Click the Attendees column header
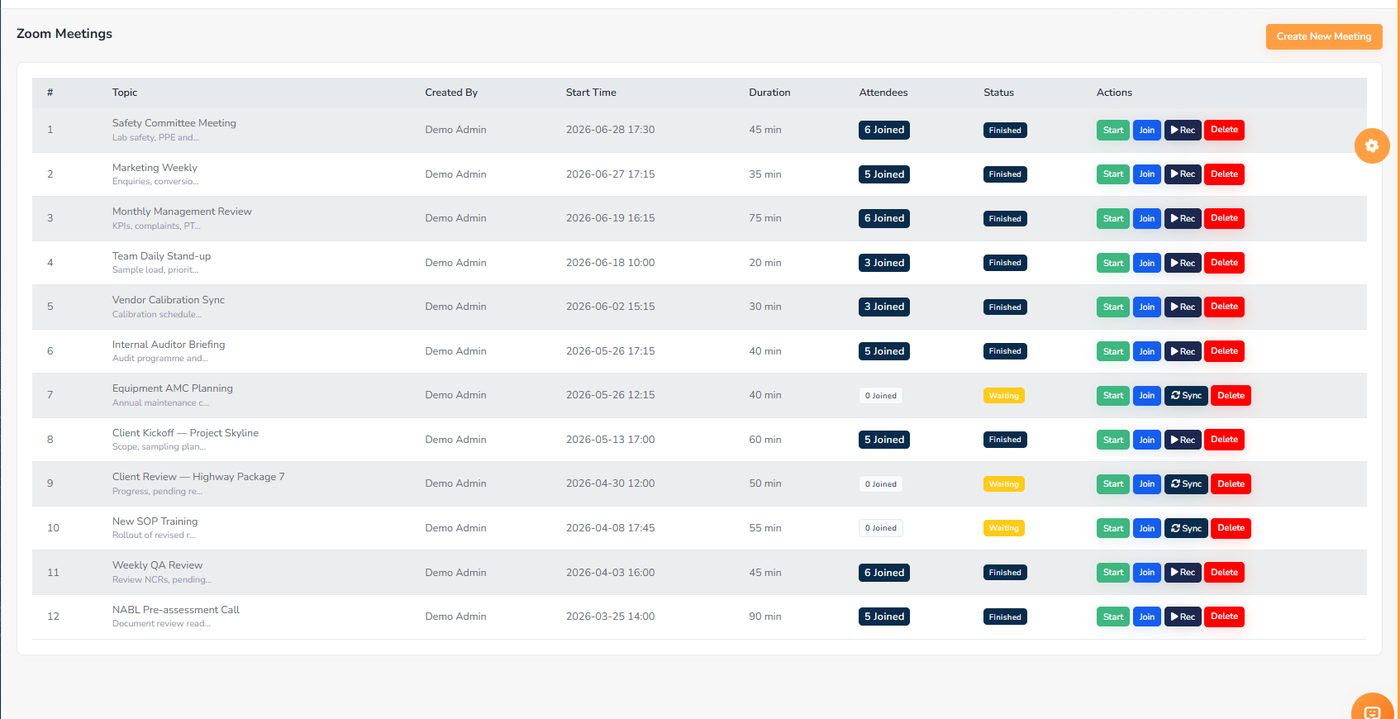 tap(883, 92)
